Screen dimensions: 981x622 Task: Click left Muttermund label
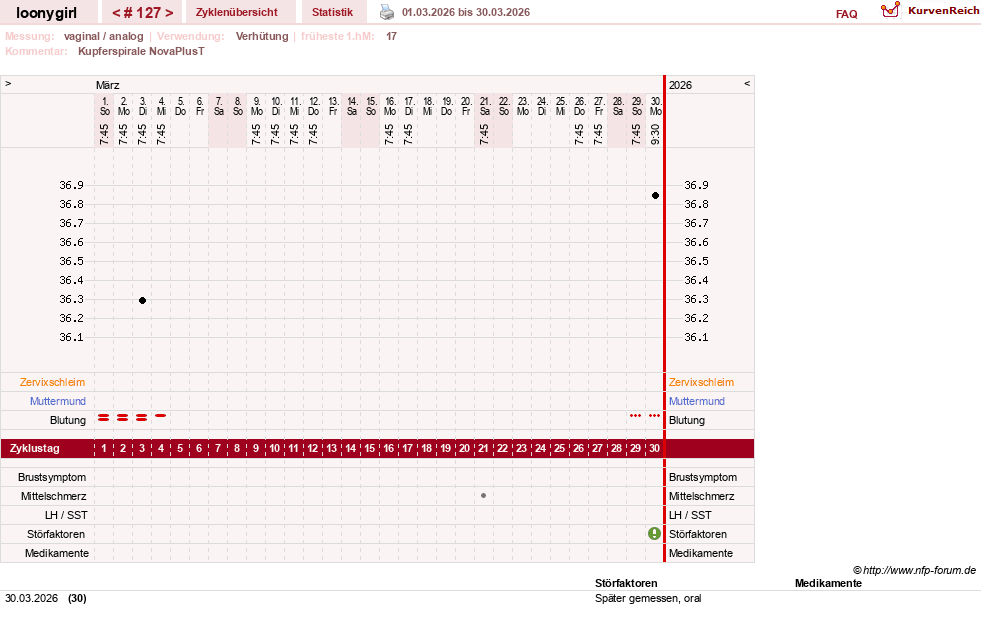(x=58, y=401)
